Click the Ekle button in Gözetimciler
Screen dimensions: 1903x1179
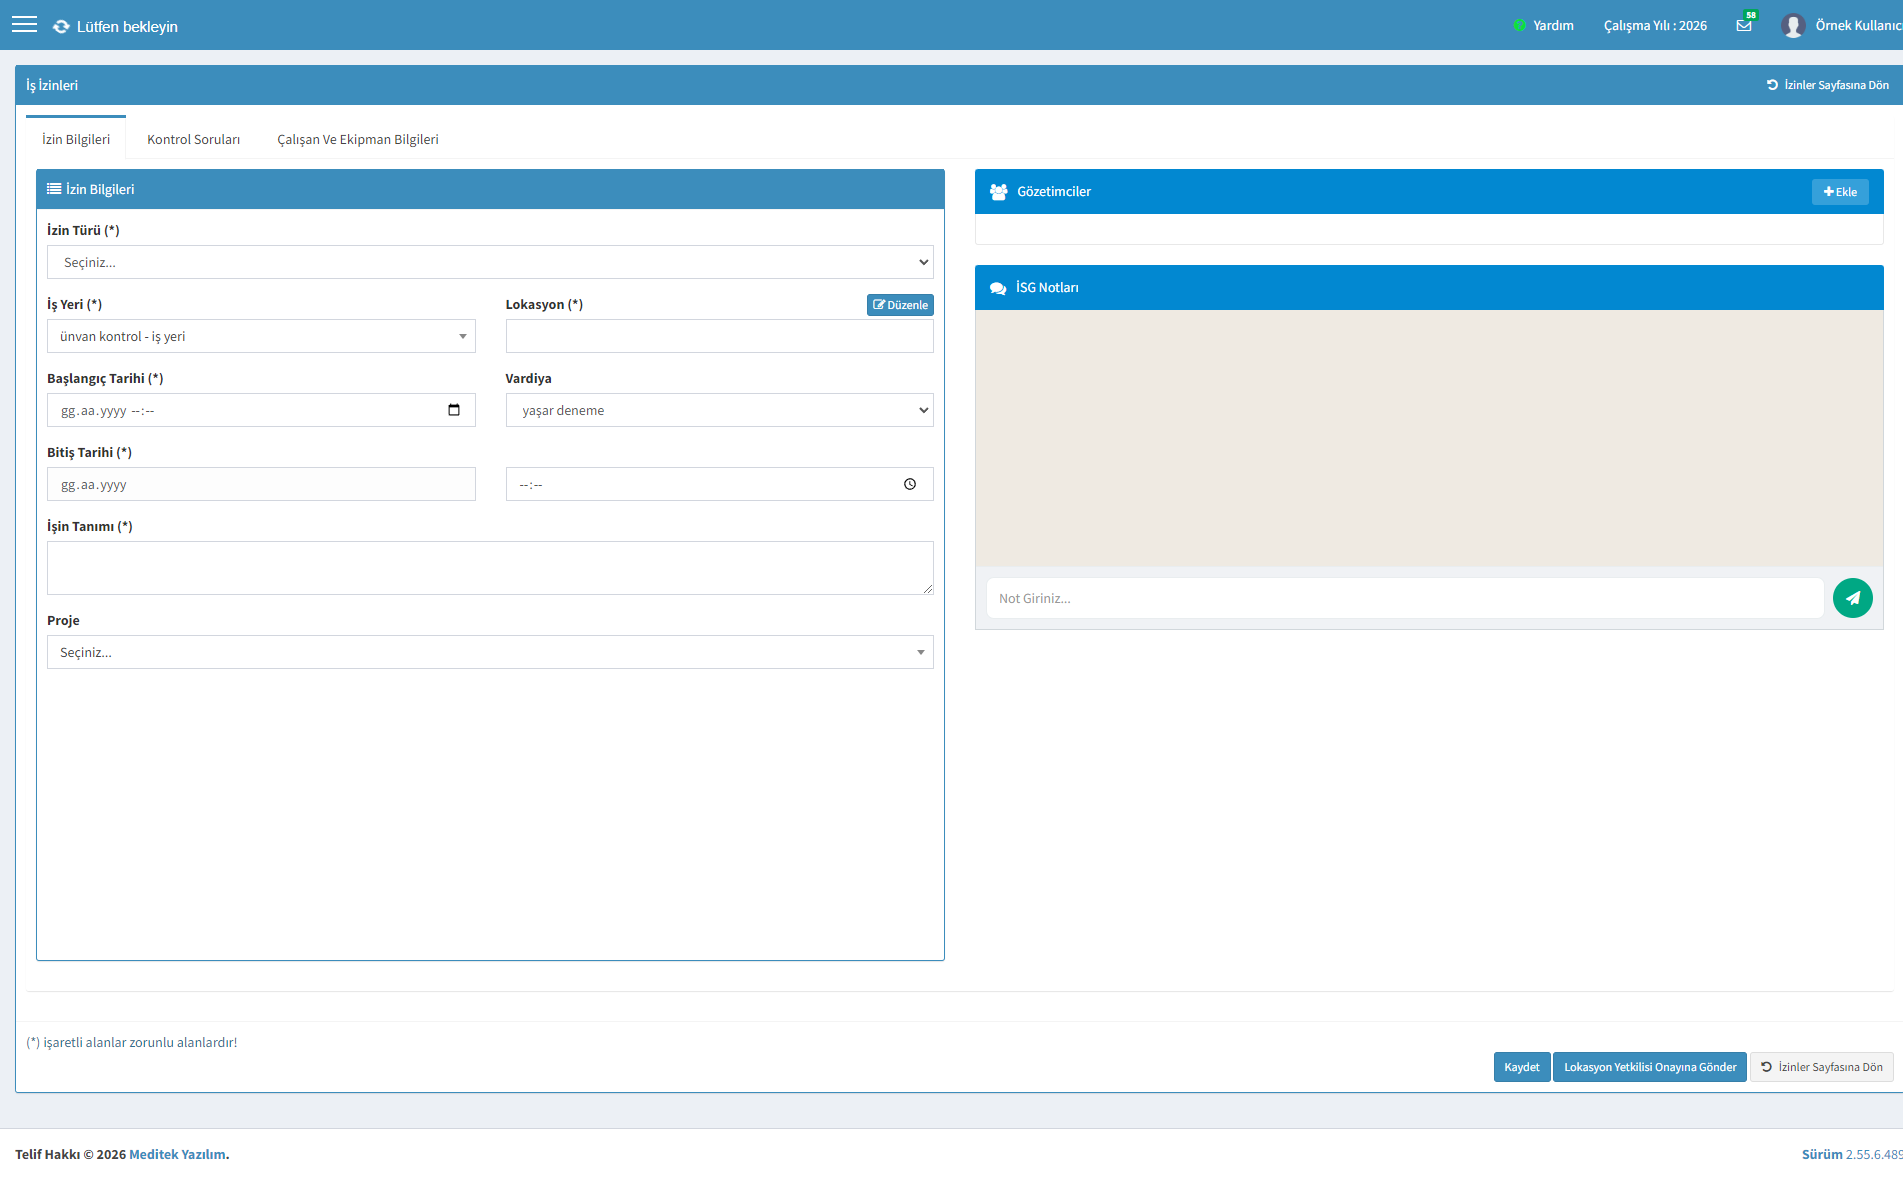click(x=1840, y=192)
